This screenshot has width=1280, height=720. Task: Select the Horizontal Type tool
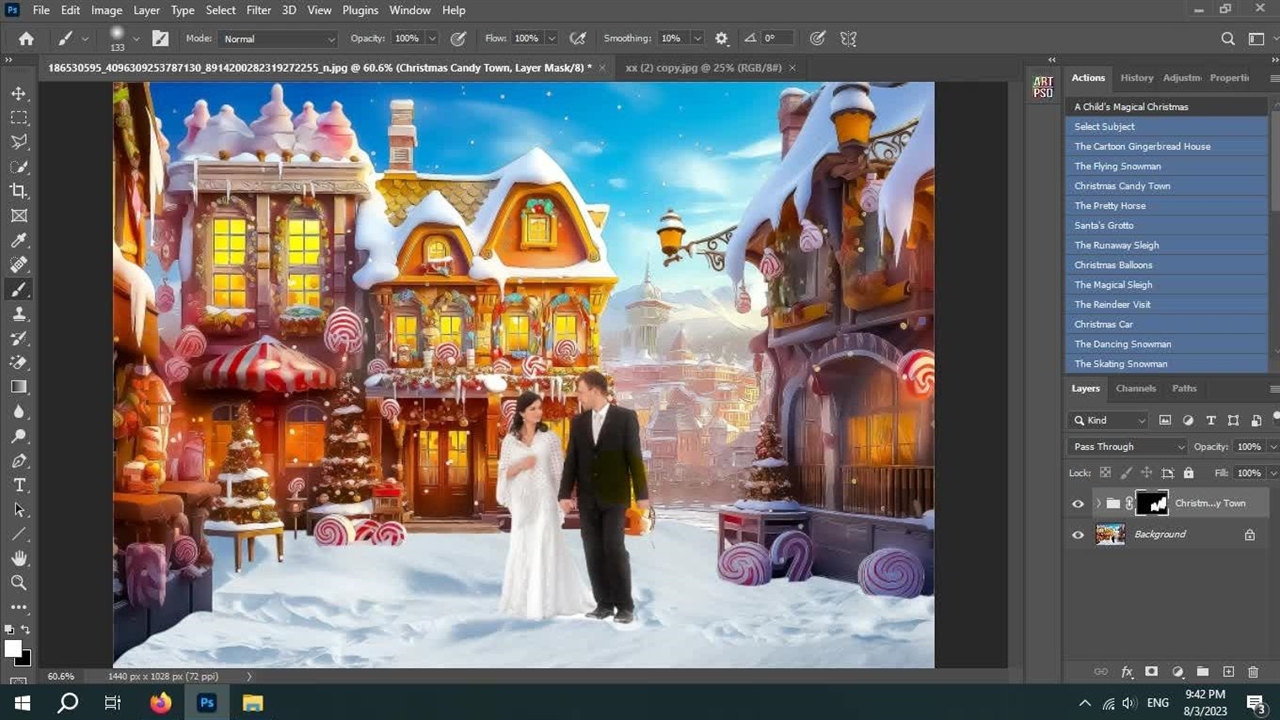(19, 485)
